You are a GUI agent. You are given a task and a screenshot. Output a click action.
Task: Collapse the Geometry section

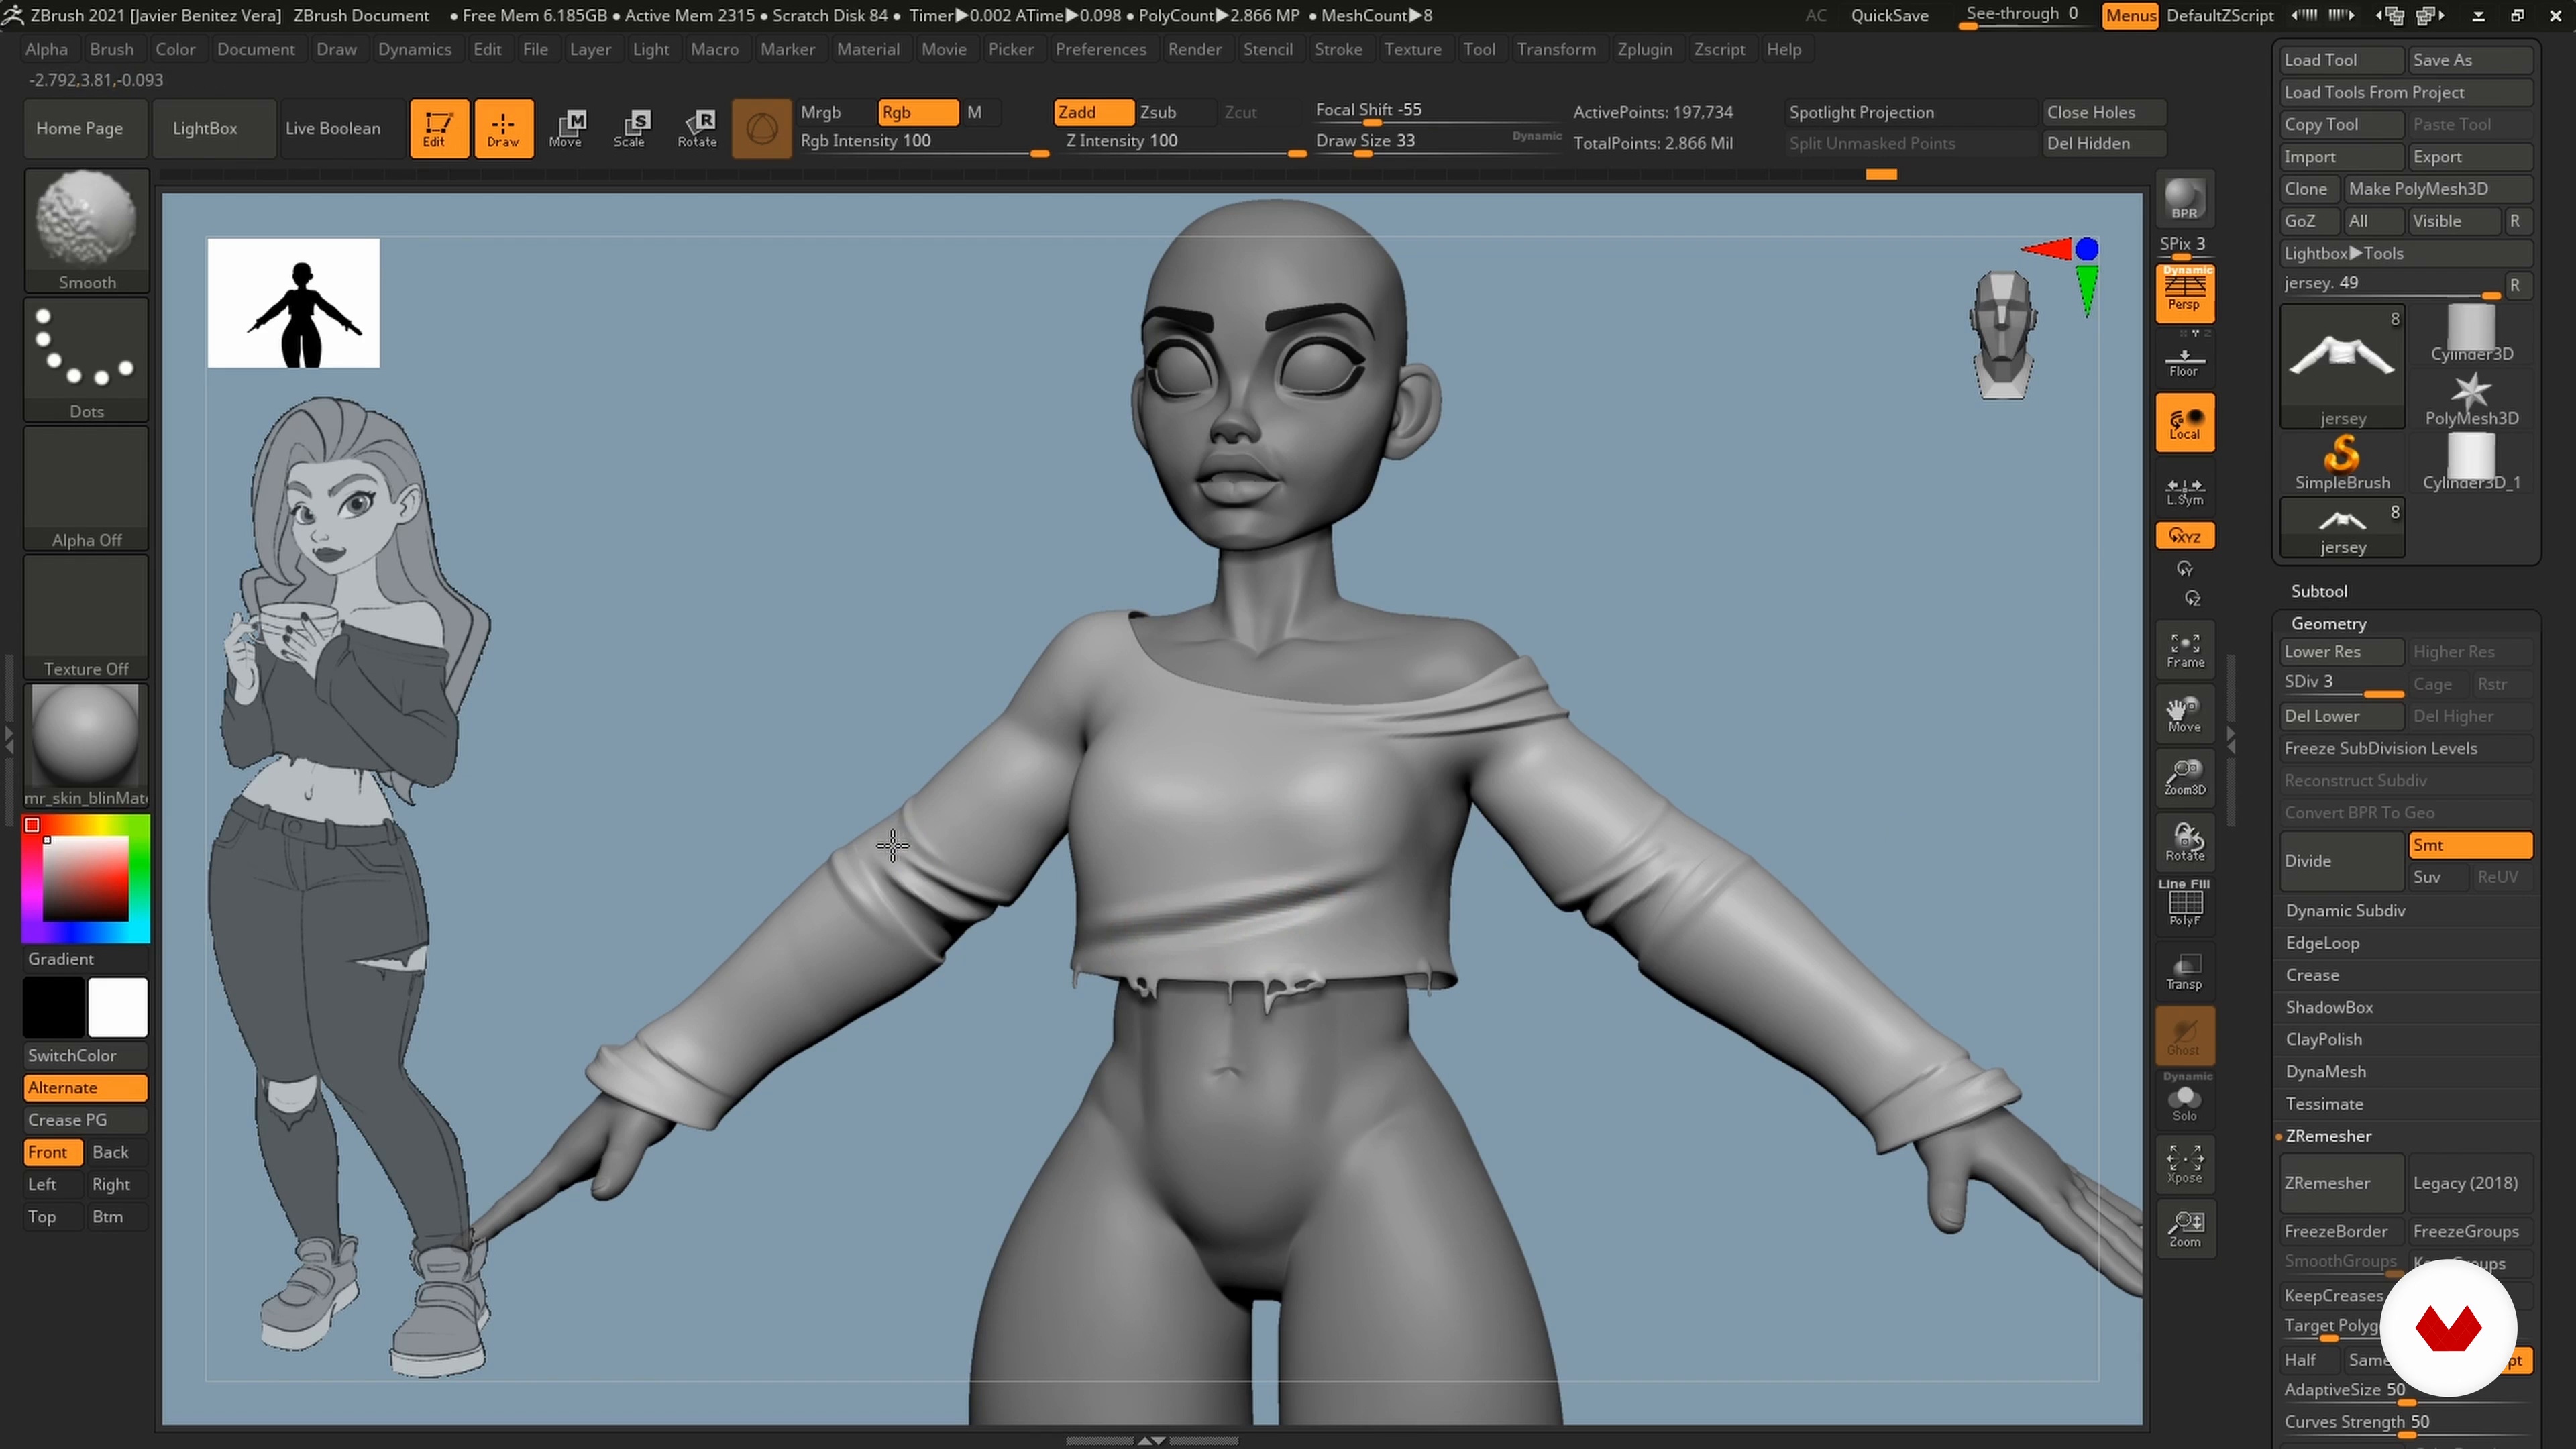point(2329,623)
